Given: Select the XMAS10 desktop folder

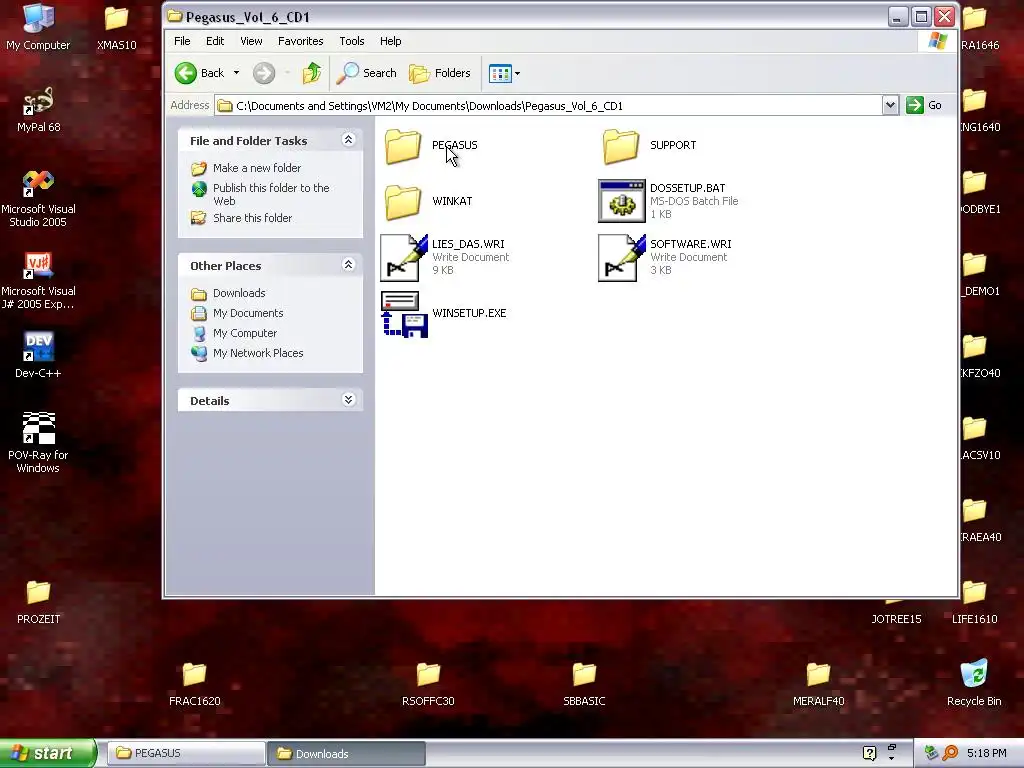Looking at the screenshot, I should [116, 27].
